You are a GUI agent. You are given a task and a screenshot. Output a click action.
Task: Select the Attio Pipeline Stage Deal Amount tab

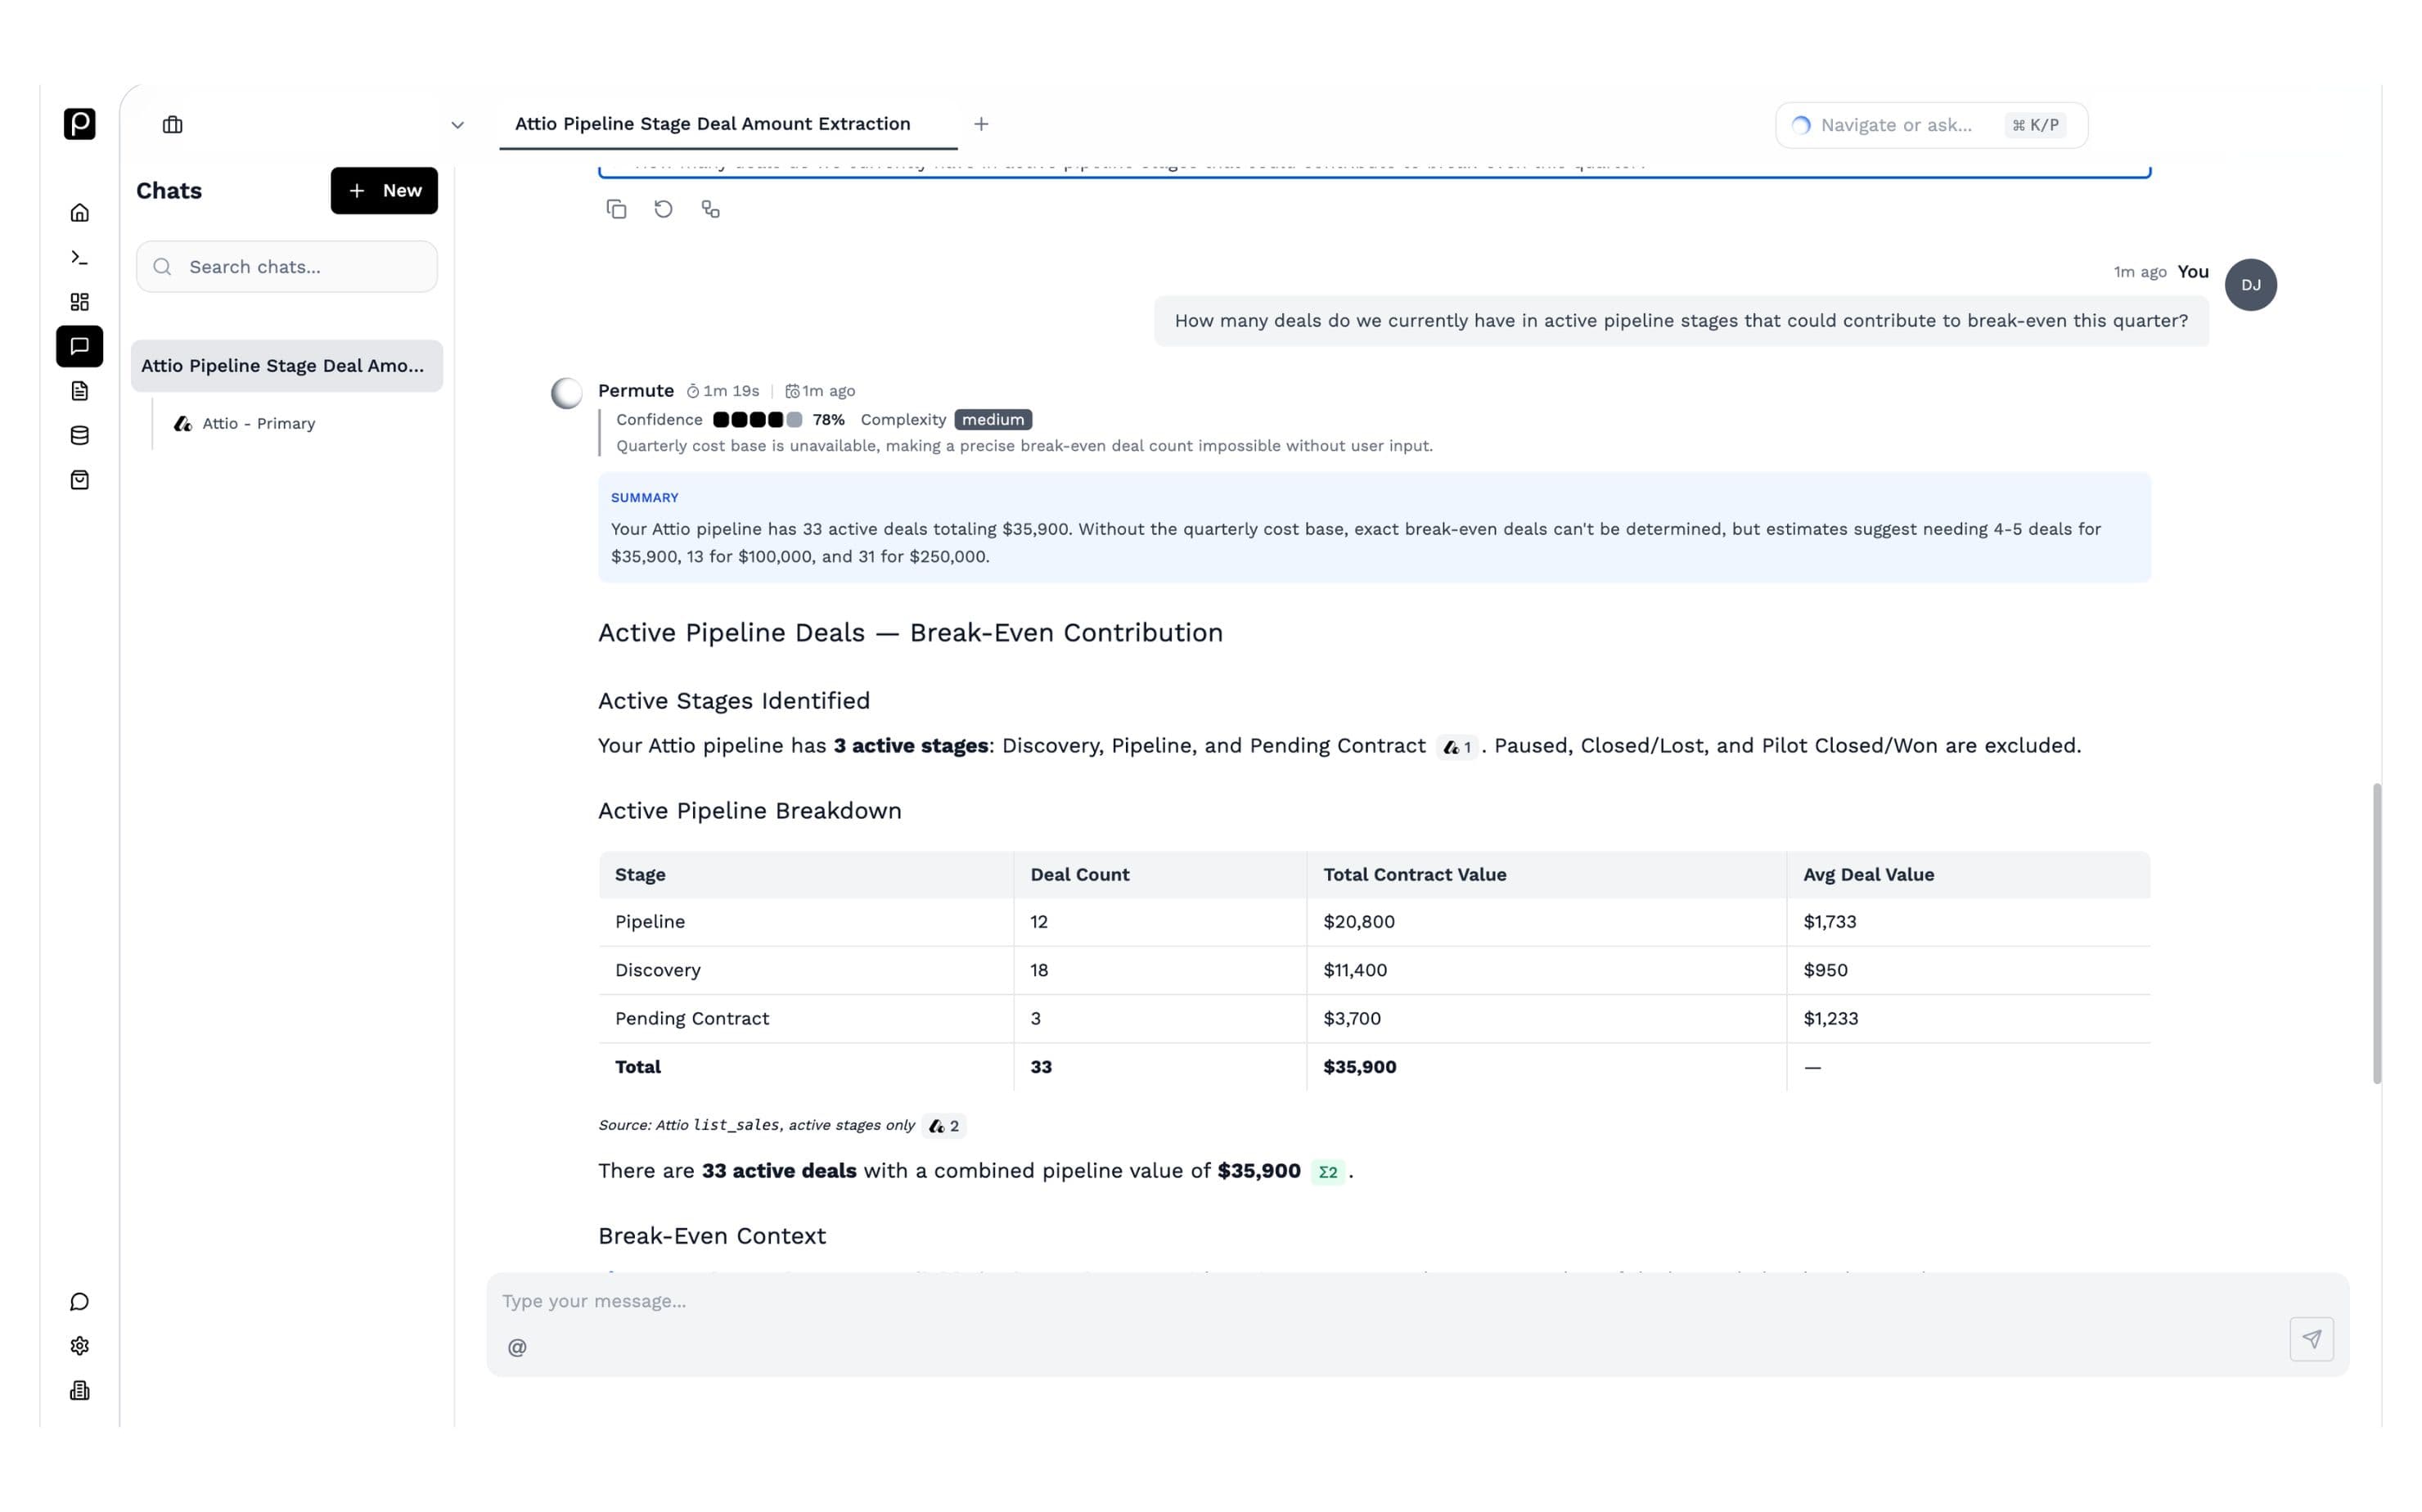click(713, 124)
